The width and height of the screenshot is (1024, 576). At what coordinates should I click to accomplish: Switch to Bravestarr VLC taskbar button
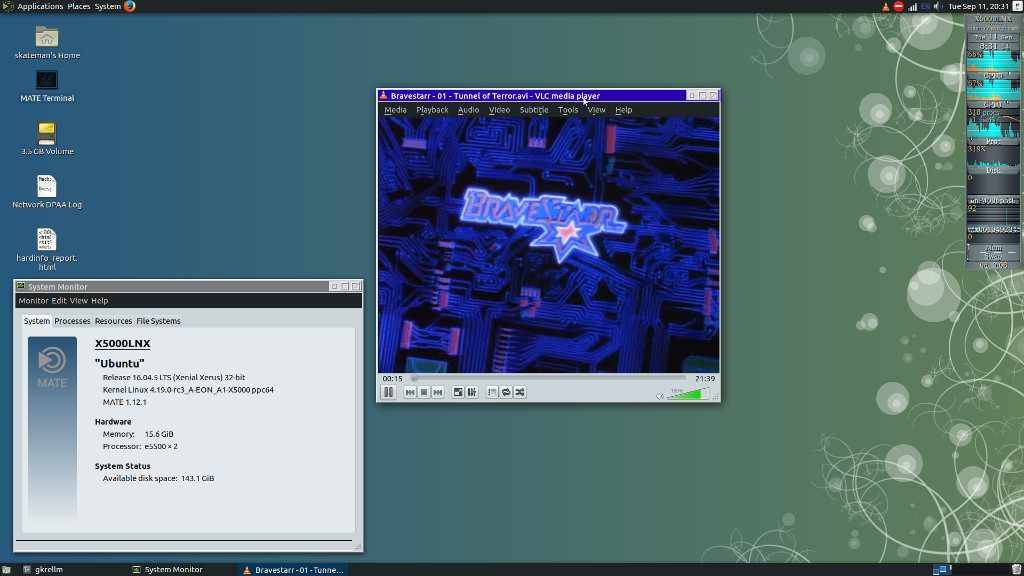(293, 570)
